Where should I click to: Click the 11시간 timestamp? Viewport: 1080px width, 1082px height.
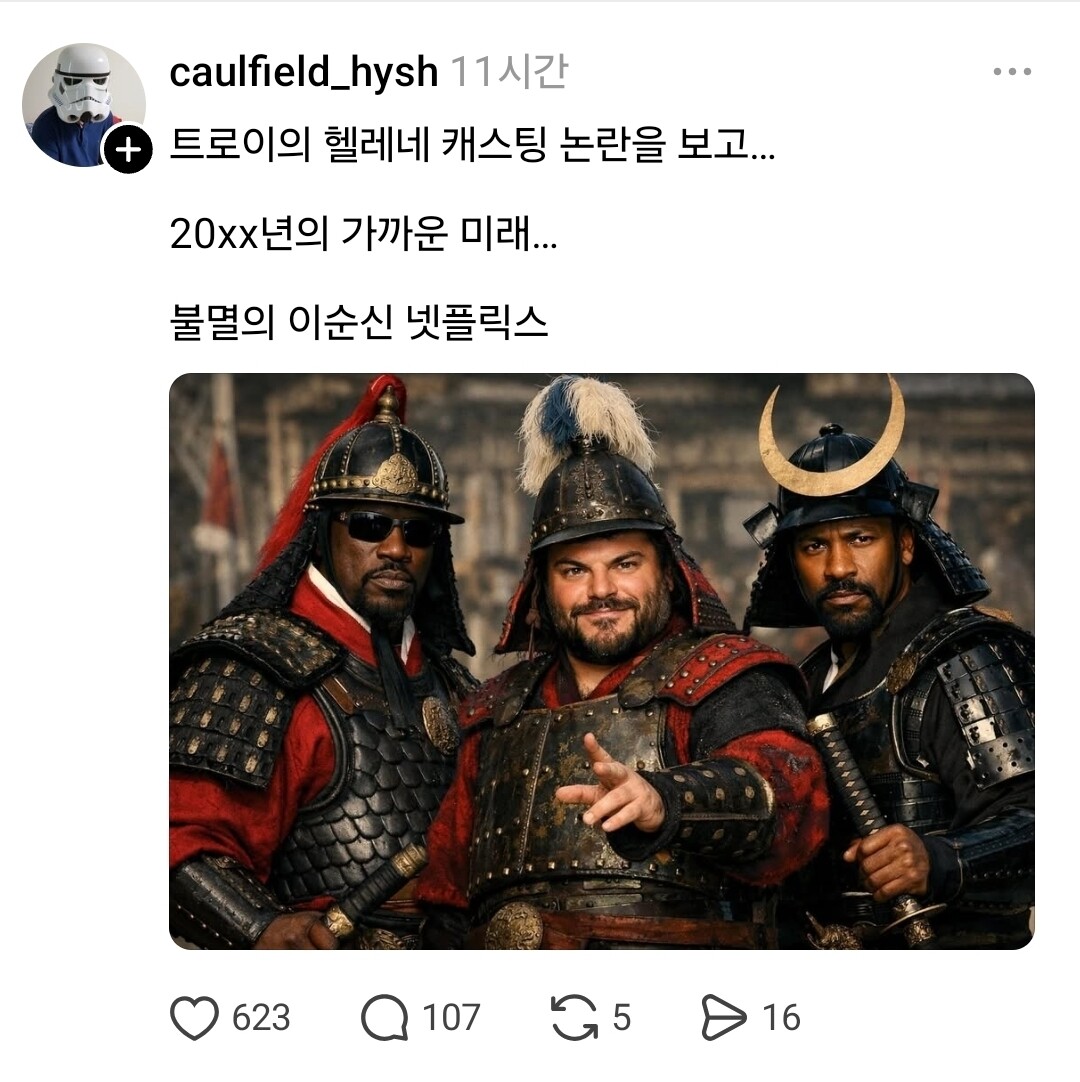[x=509, y=72]
